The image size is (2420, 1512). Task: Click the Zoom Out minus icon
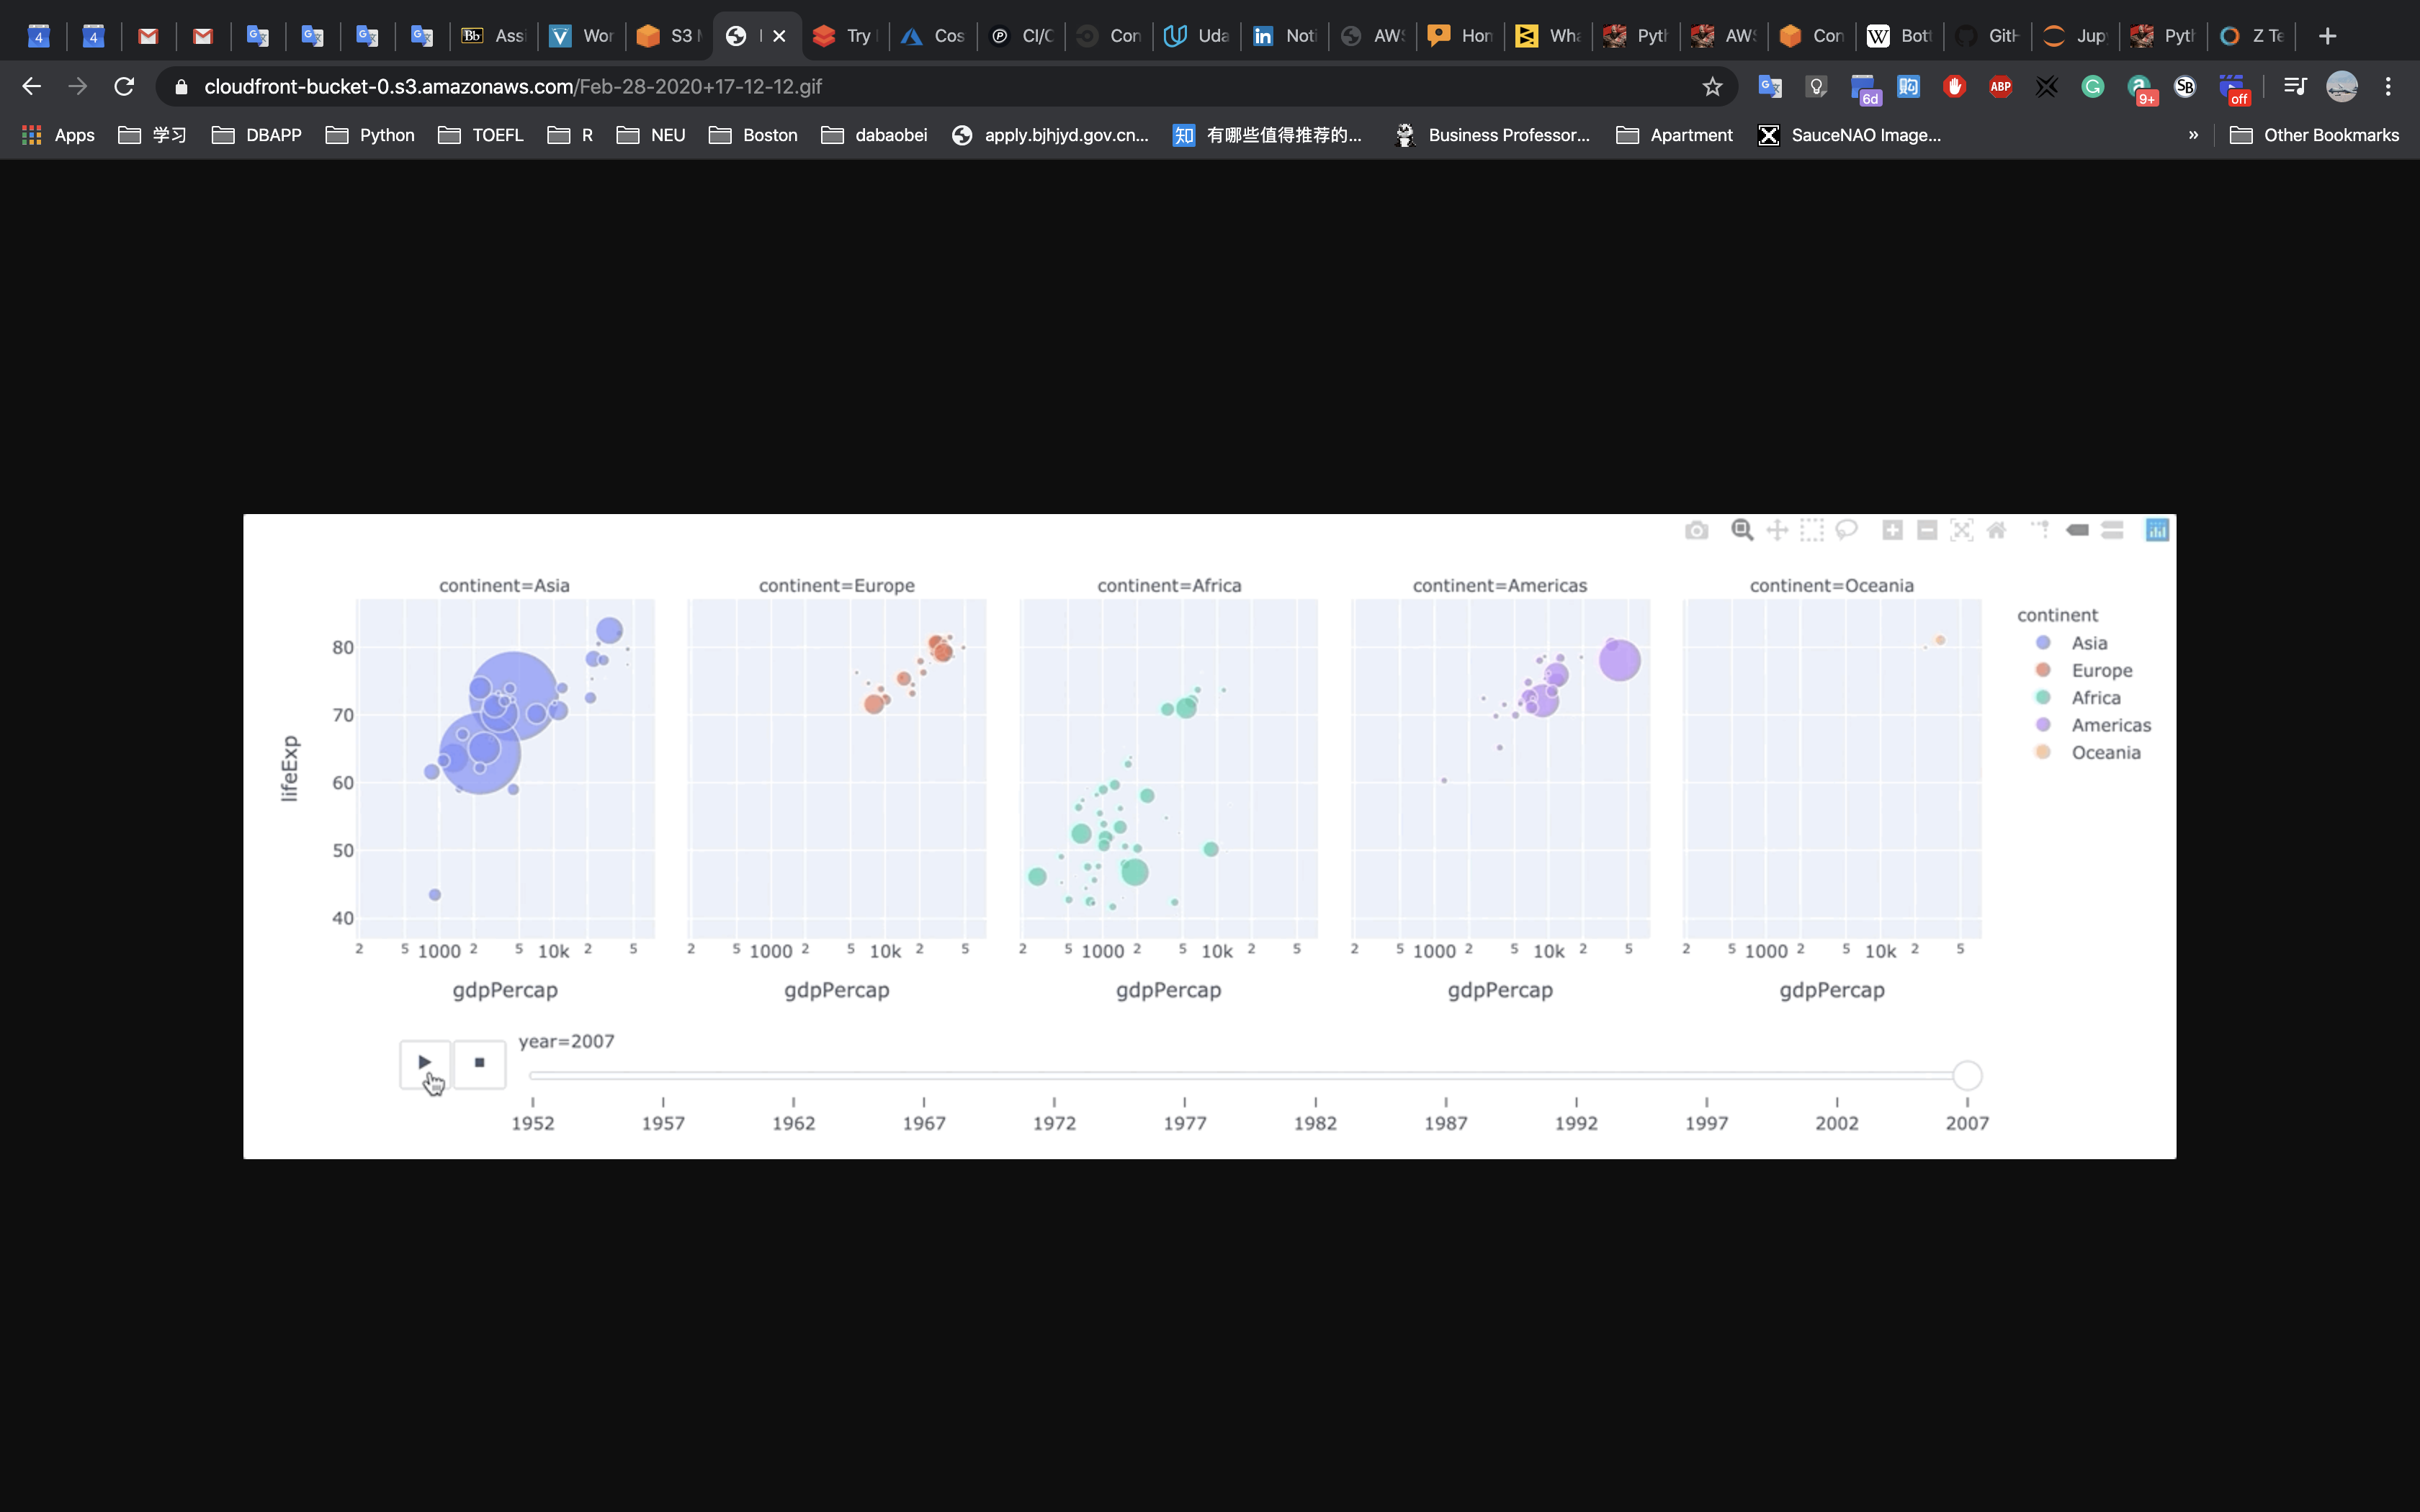point(1927,530)
